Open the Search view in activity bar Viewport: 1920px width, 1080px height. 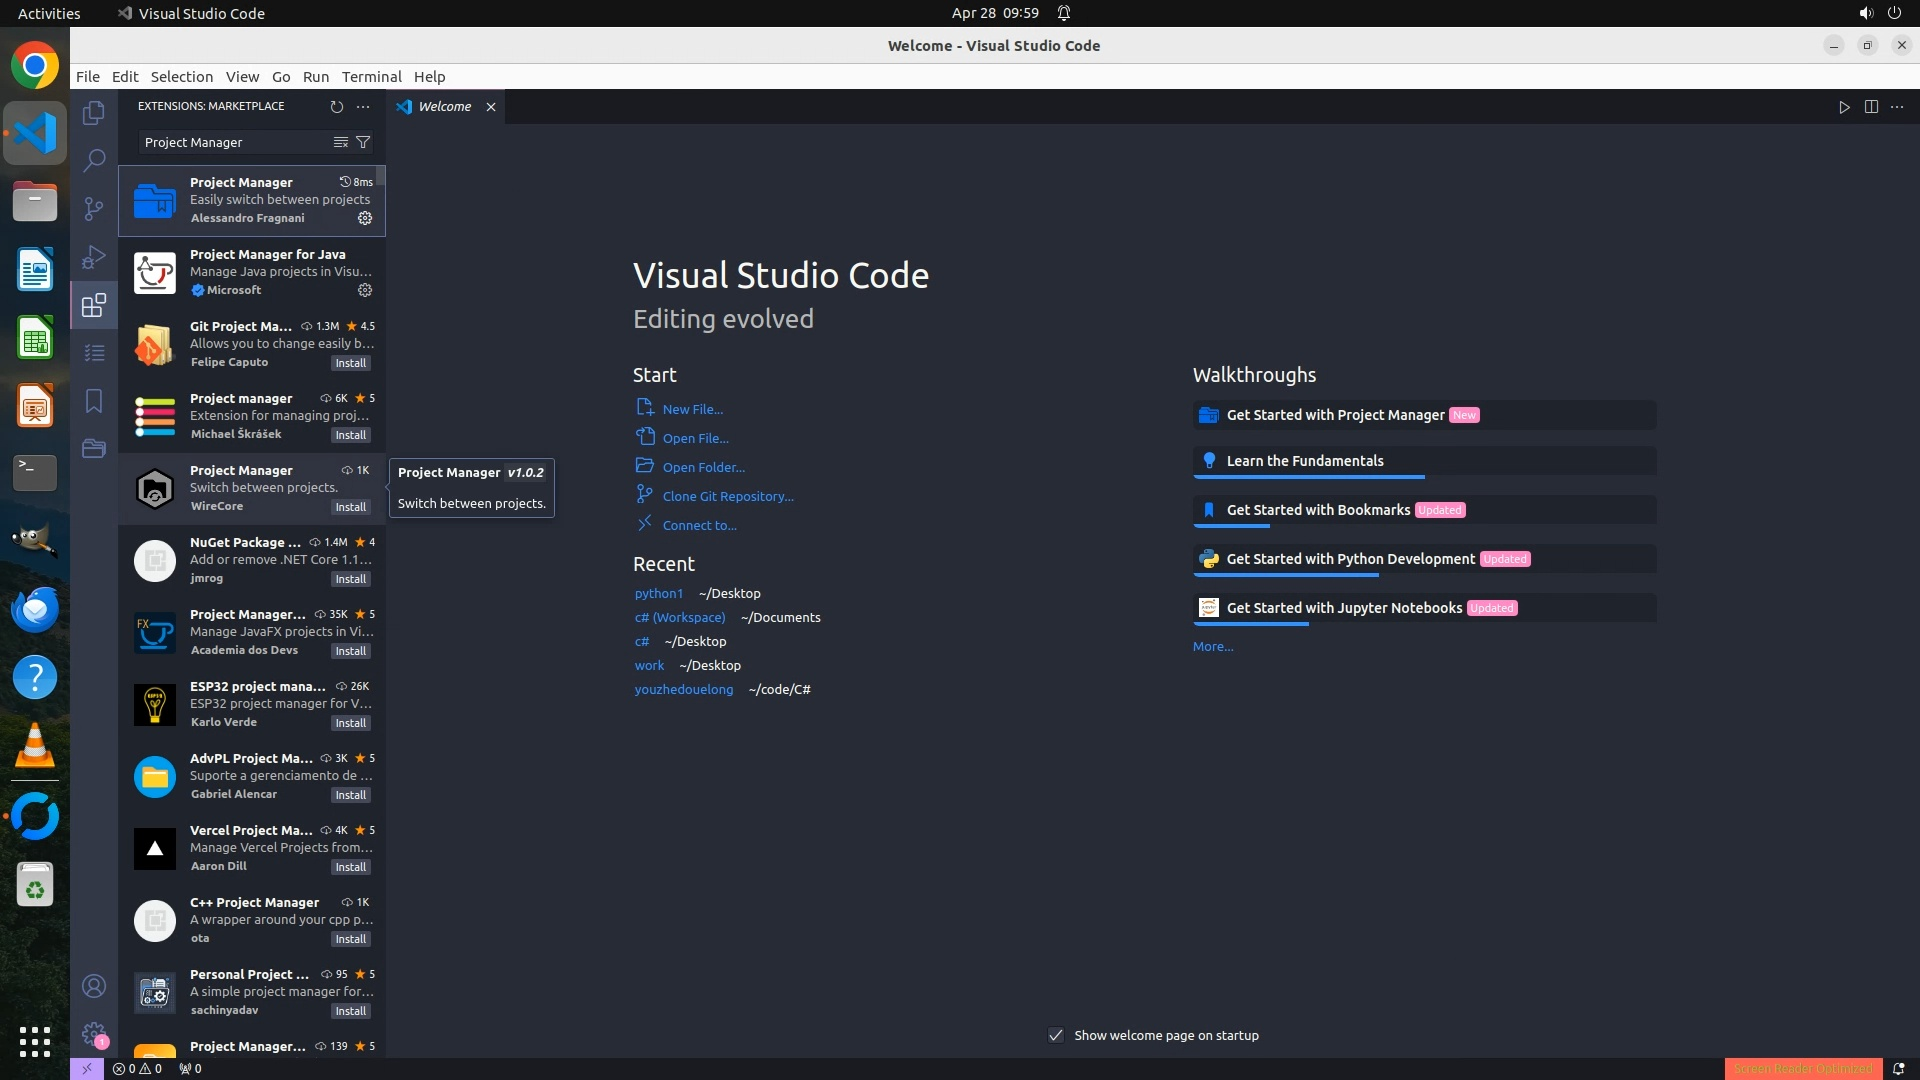point(94,160)
